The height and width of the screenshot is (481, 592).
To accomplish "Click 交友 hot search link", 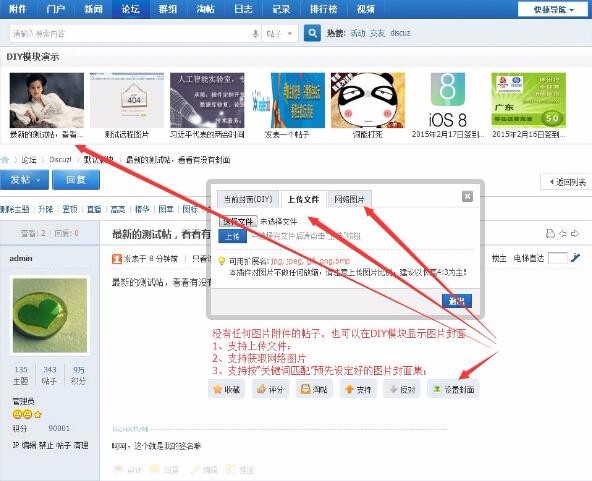I will click(377, 33).
